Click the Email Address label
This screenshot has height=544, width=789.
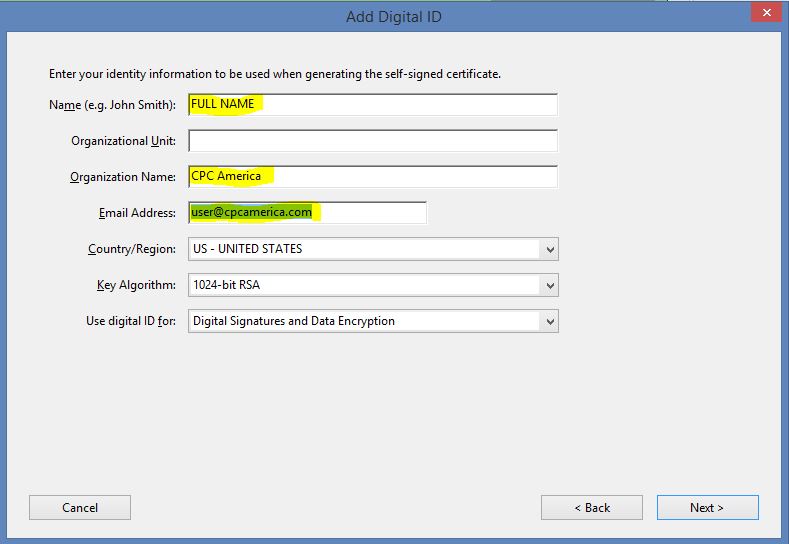pyautogui.click(x=137, y=213)
